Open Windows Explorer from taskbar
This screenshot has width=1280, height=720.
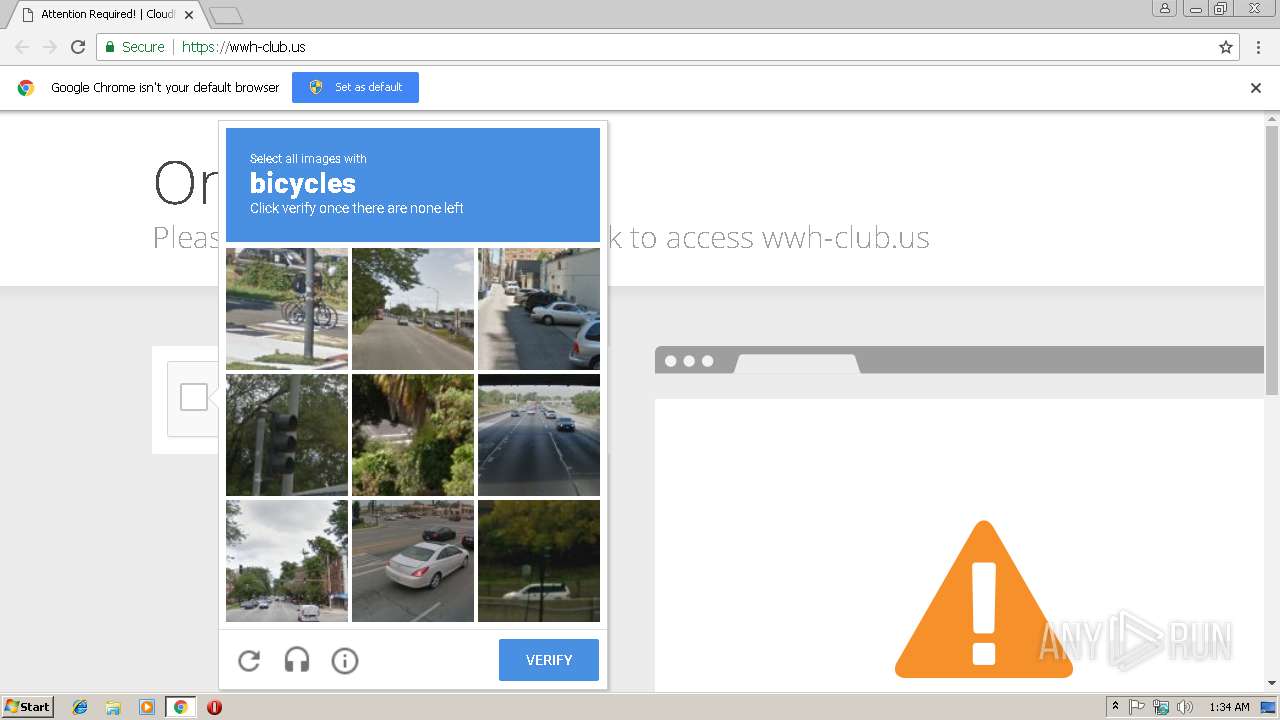113,707
